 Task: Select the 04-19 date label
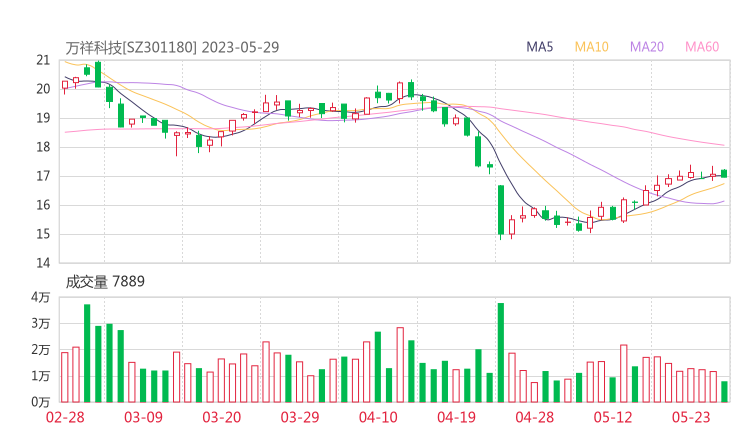click(456, 417)
